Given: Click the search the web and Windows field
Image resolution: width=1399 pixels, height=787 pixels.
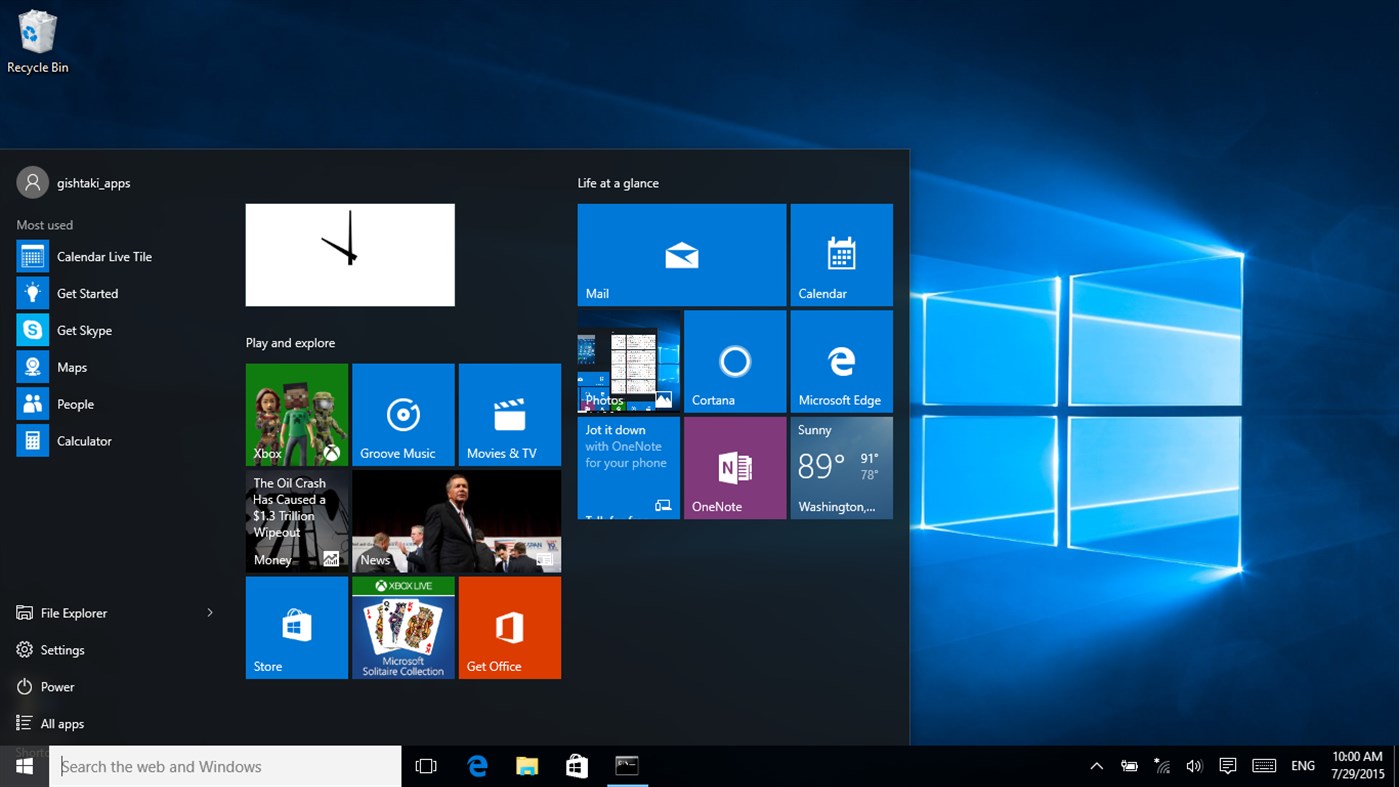Looking at the screenshot, I should (x=225, y=765).
